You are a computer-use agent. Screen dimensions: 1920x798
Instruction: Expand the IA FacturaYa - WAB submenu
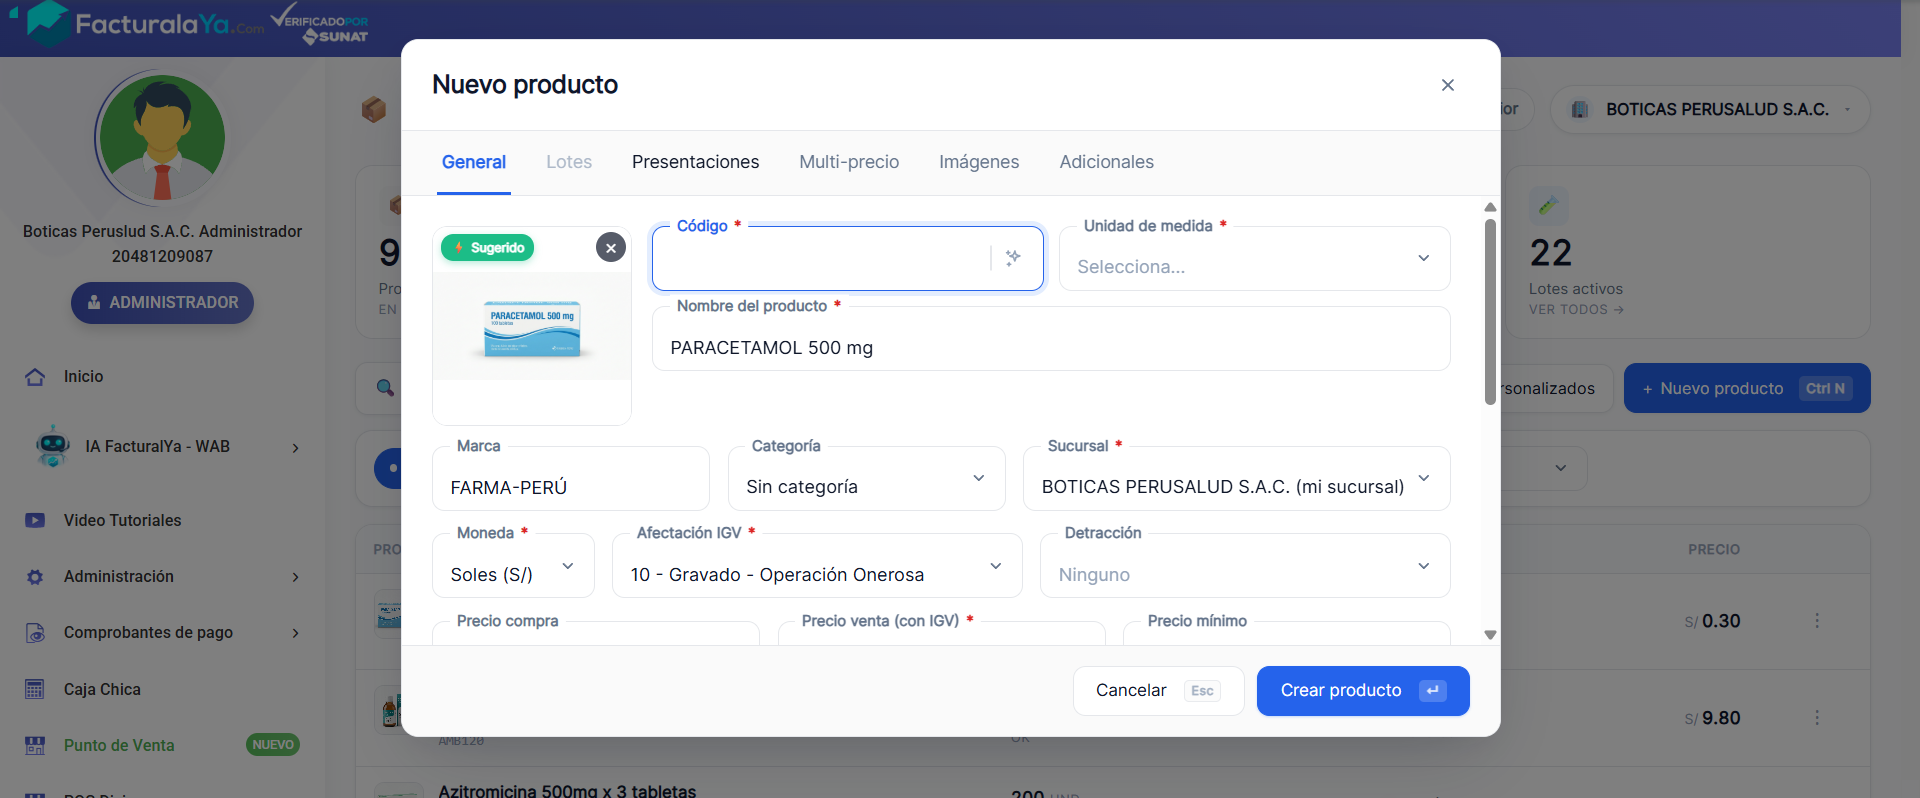click(295, 448)
